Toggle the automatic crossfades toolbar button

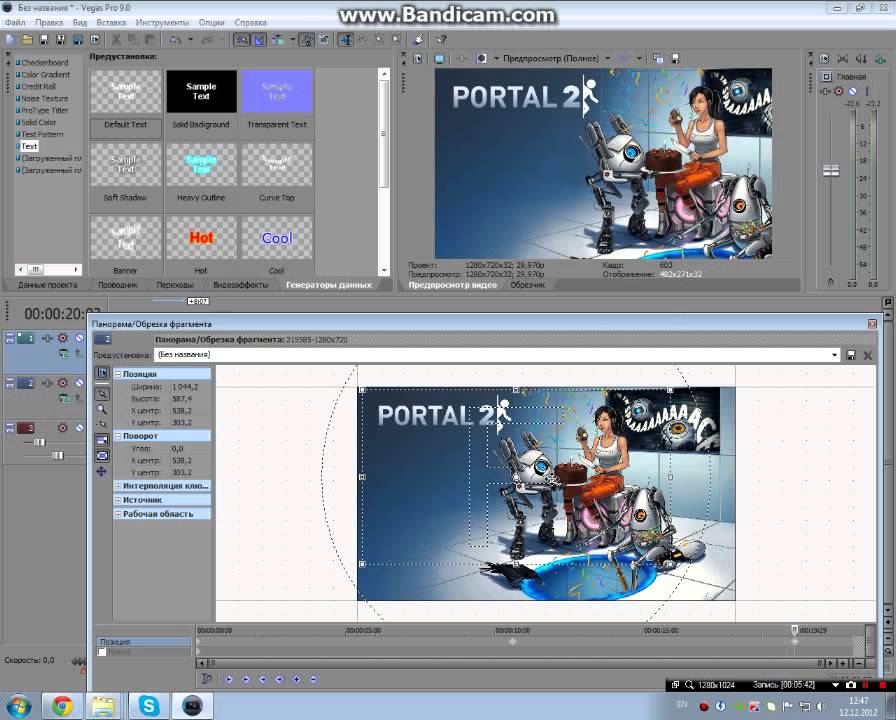tap(259, 40)
